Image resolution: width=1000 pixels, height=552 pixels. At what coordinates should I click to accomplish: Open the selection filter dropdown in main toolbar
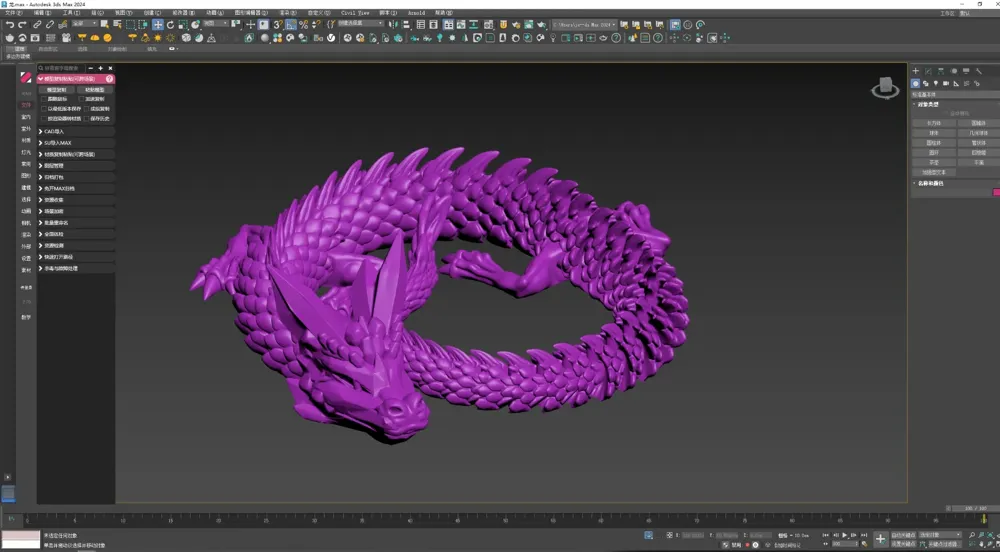coord(84,24)
